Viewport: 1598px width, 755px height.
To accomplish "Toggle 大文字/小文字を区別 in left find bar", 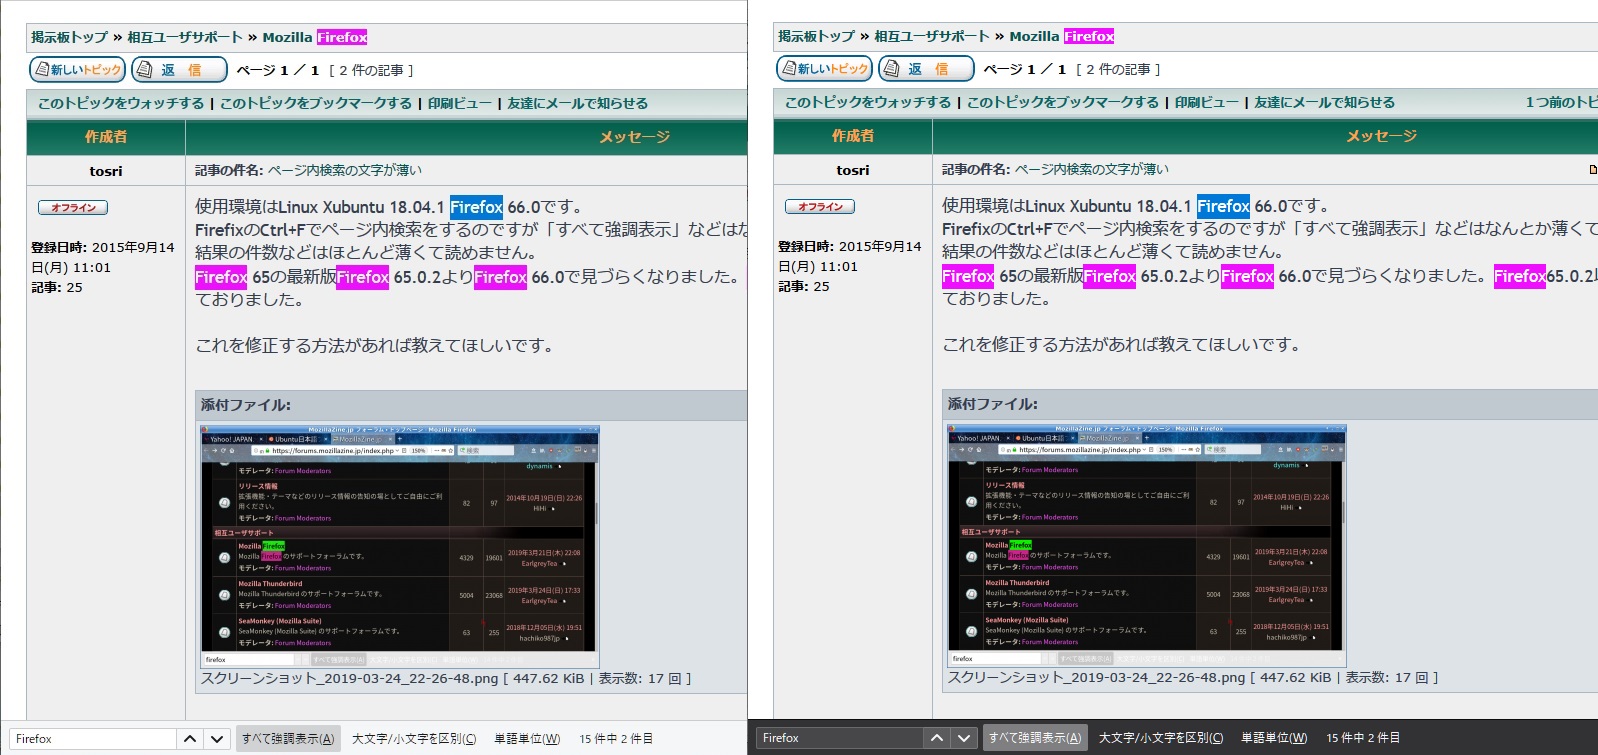I will 414,739.
